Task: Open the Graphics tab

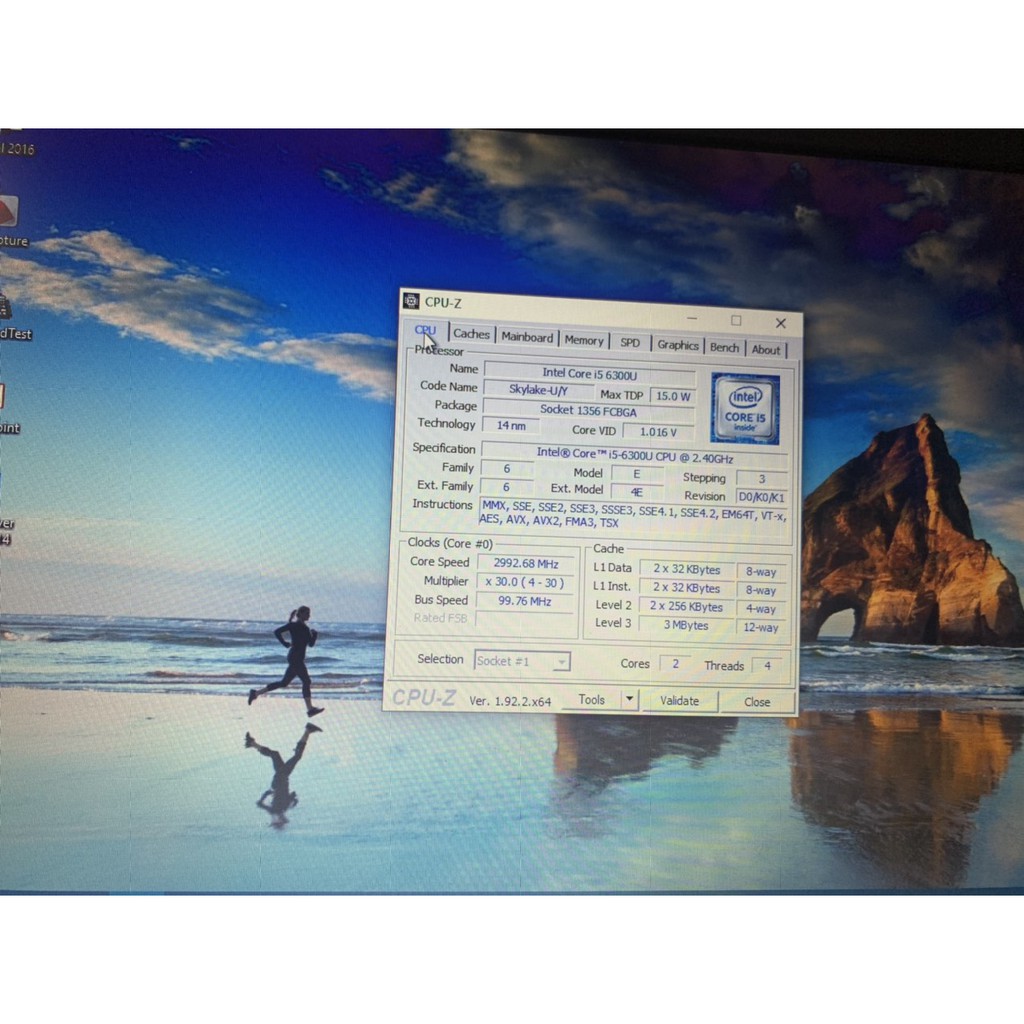Action: coord(678,344)
